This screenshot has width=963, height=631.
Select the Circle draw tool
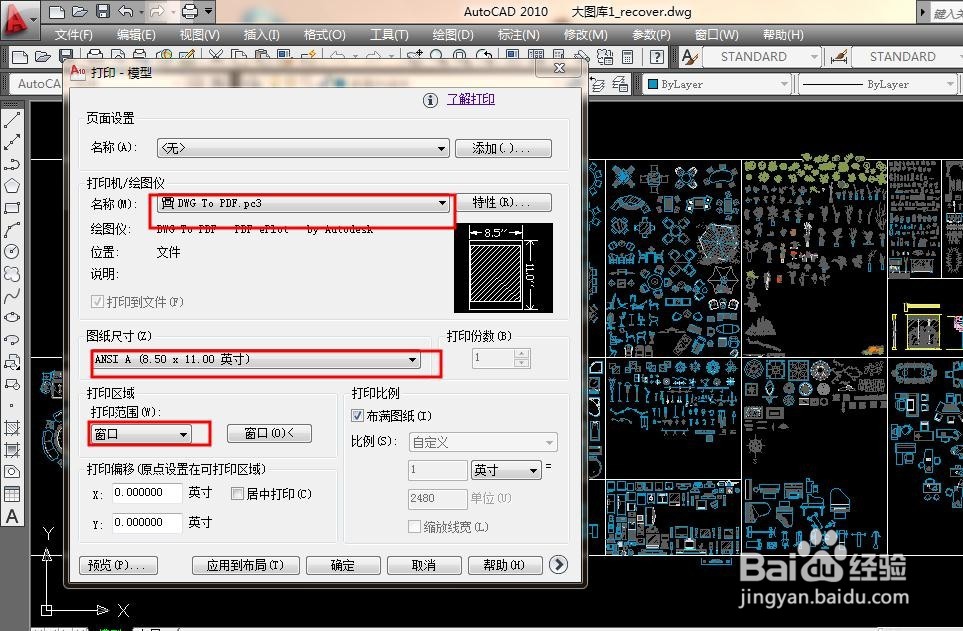click(12, 251)
